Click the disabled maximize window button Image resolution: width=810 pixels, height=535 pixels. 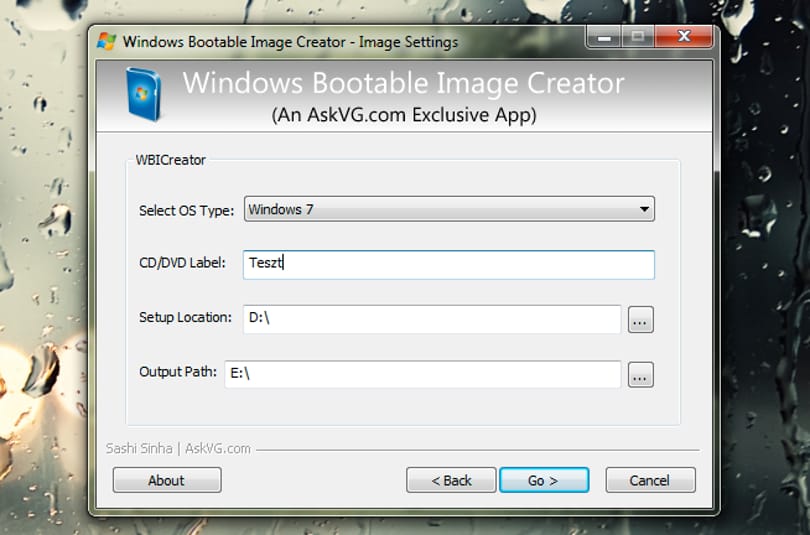[637, 37]
